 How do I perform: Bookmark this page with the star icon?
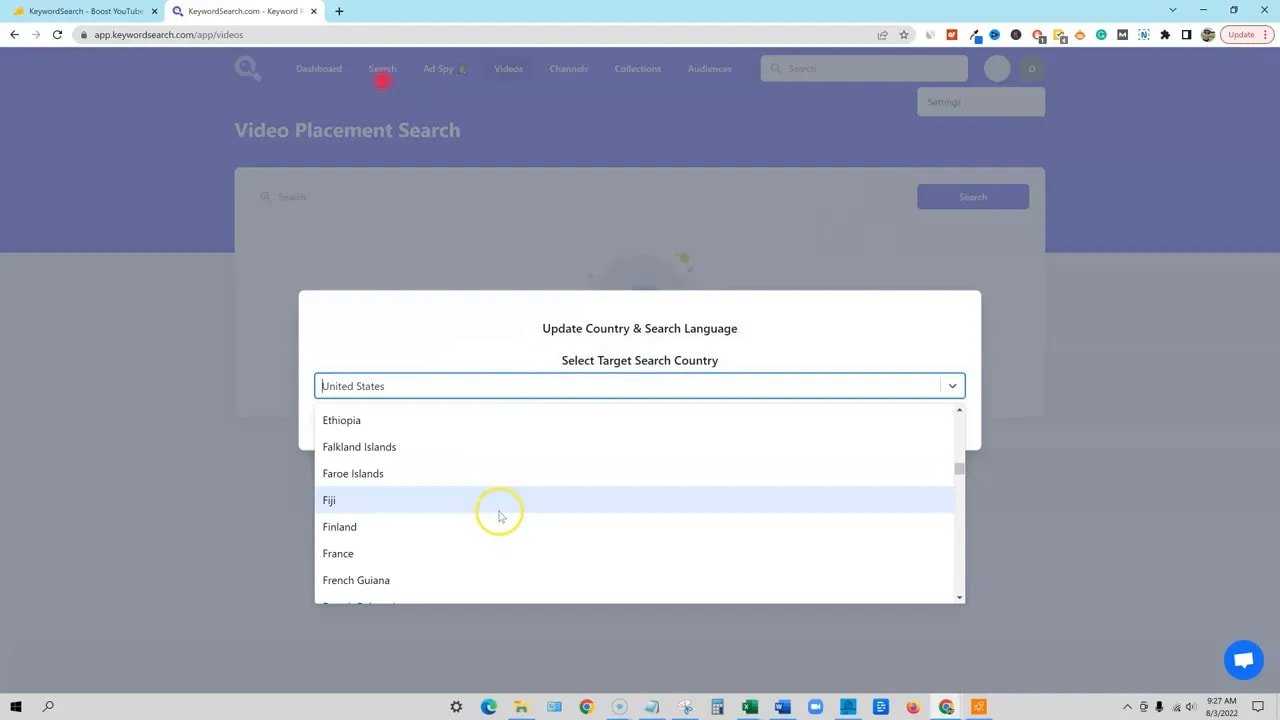click(904, 35)
